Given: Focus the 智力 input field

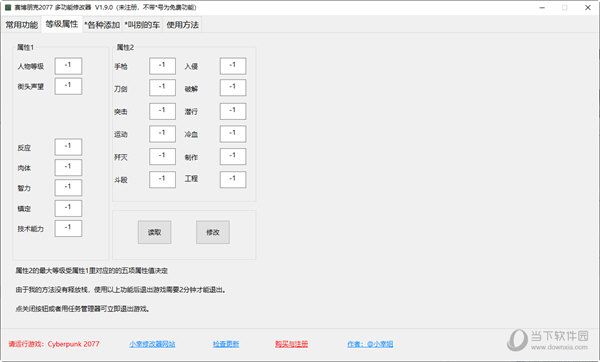Looking at the screenshot, I should (x=68, y=188).
